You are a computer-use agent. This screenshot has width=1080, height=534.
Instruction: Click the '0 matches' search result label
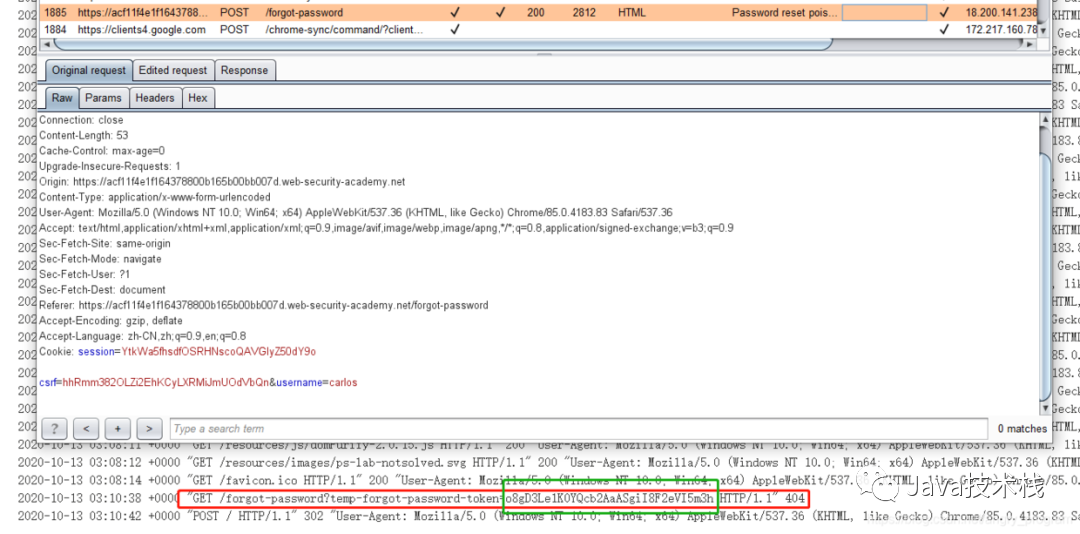click(1022, 429)
